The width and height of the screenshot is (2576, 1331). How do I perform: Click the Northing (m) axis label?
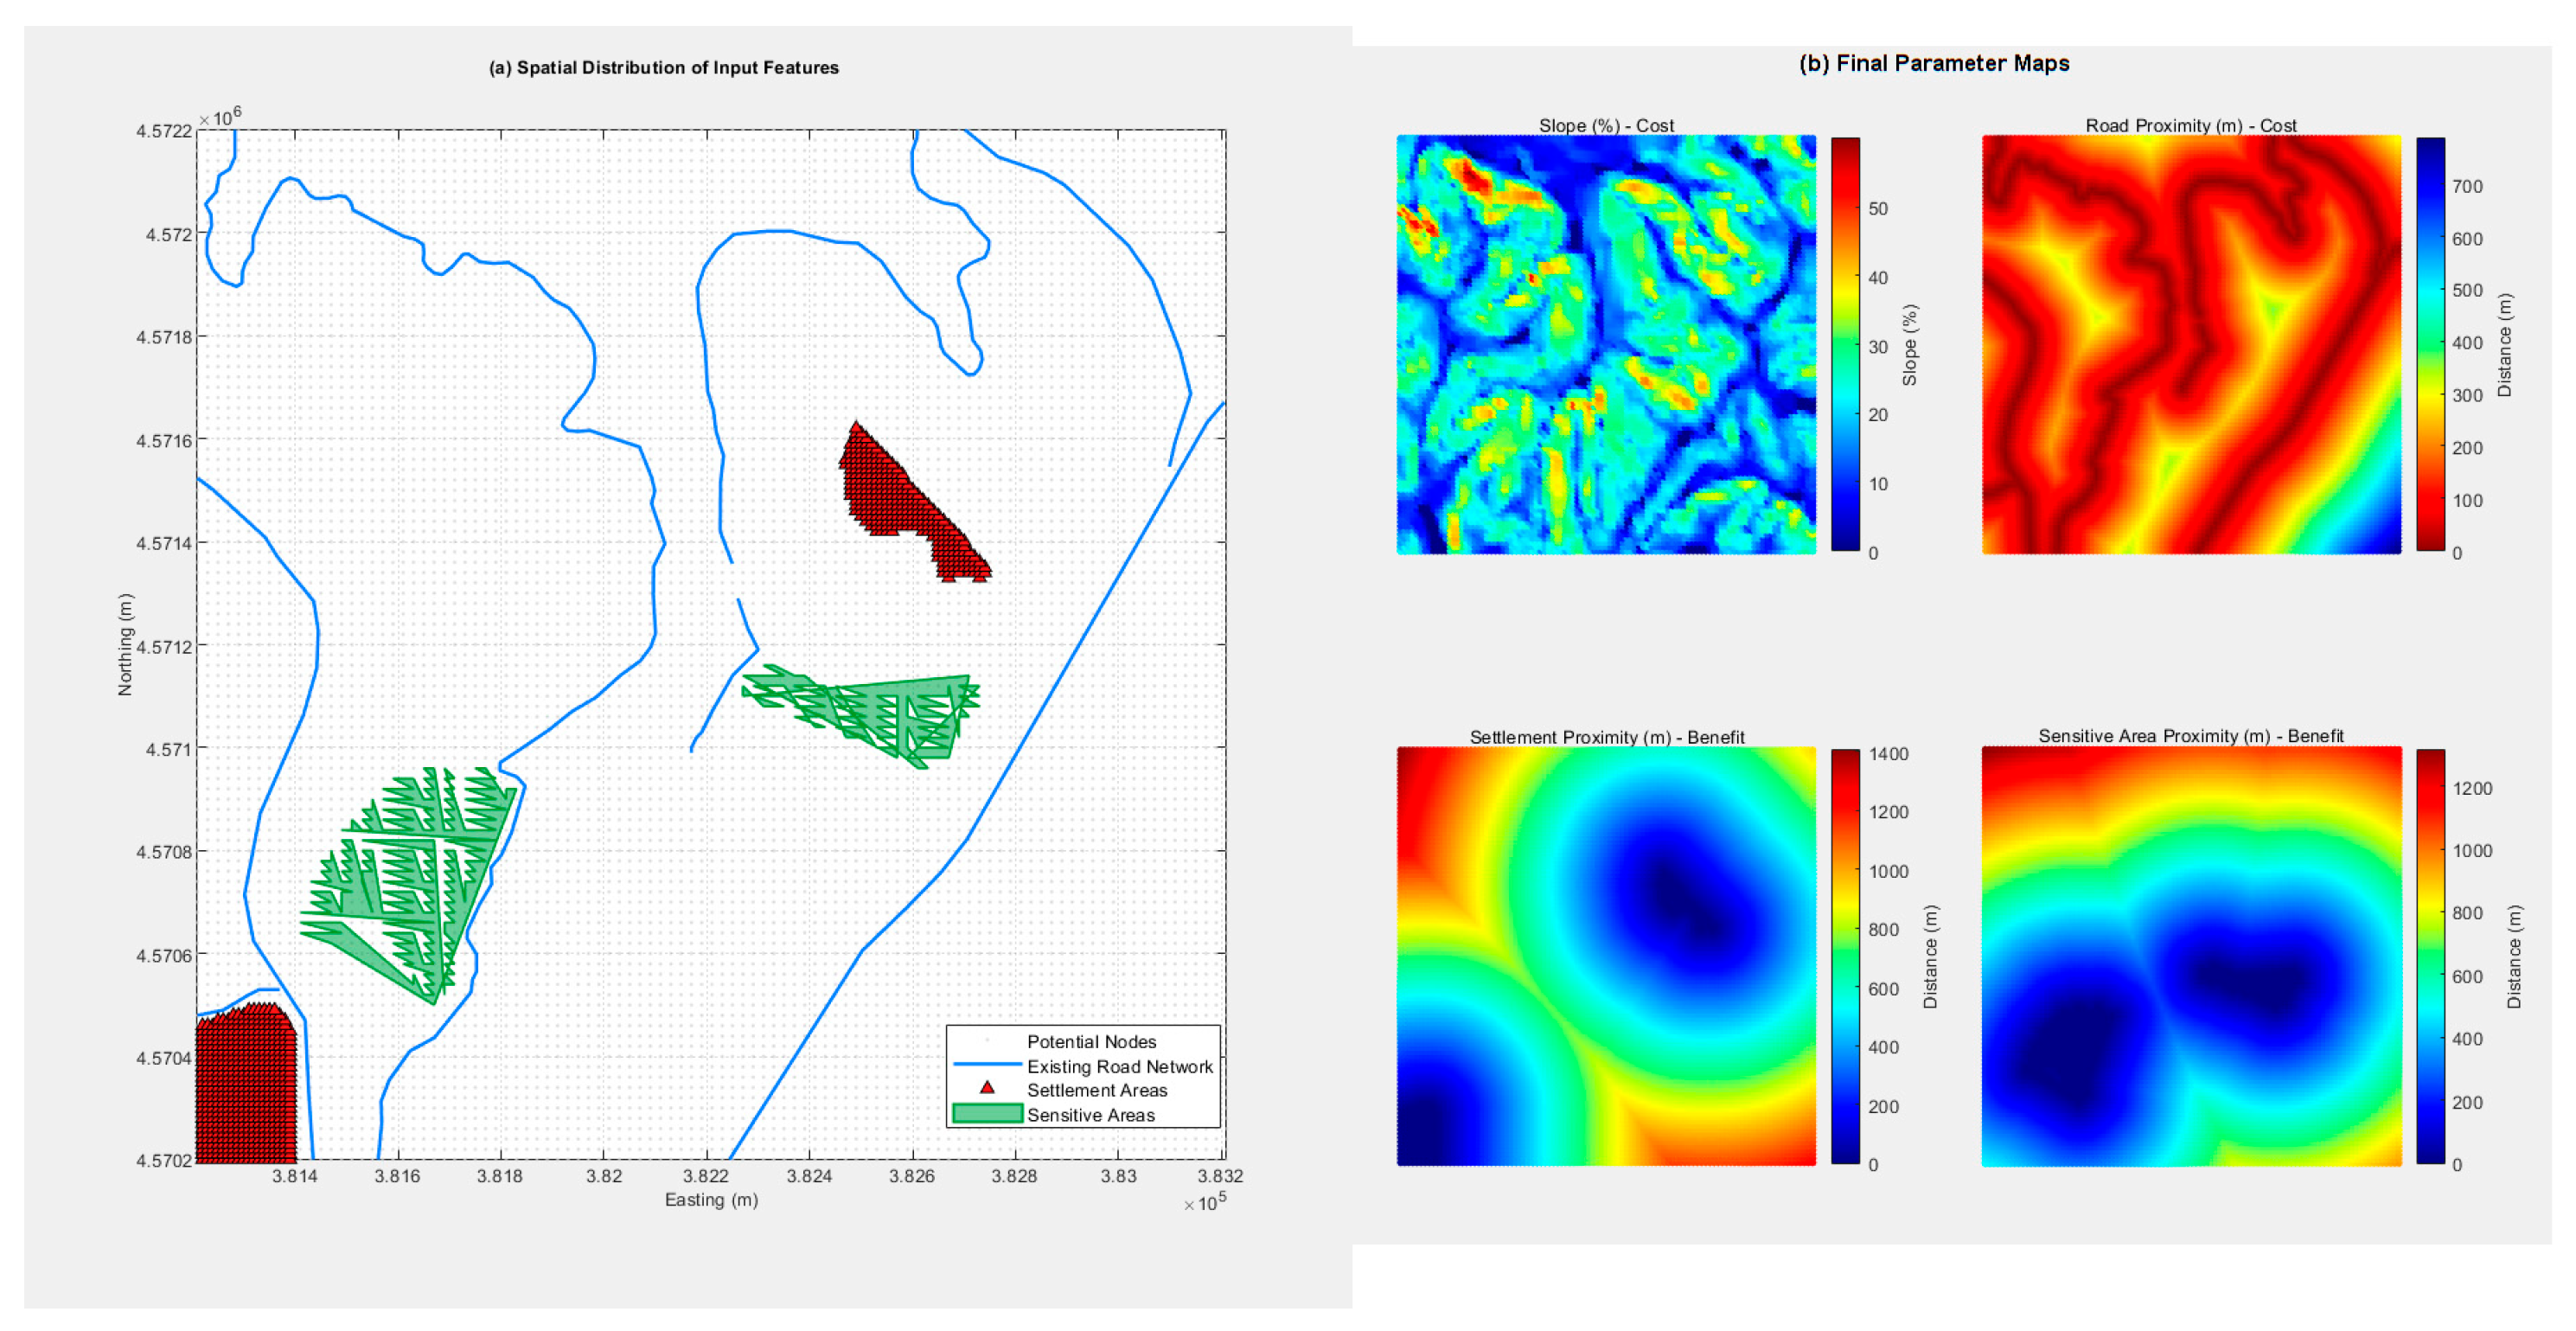pos(125,644)
